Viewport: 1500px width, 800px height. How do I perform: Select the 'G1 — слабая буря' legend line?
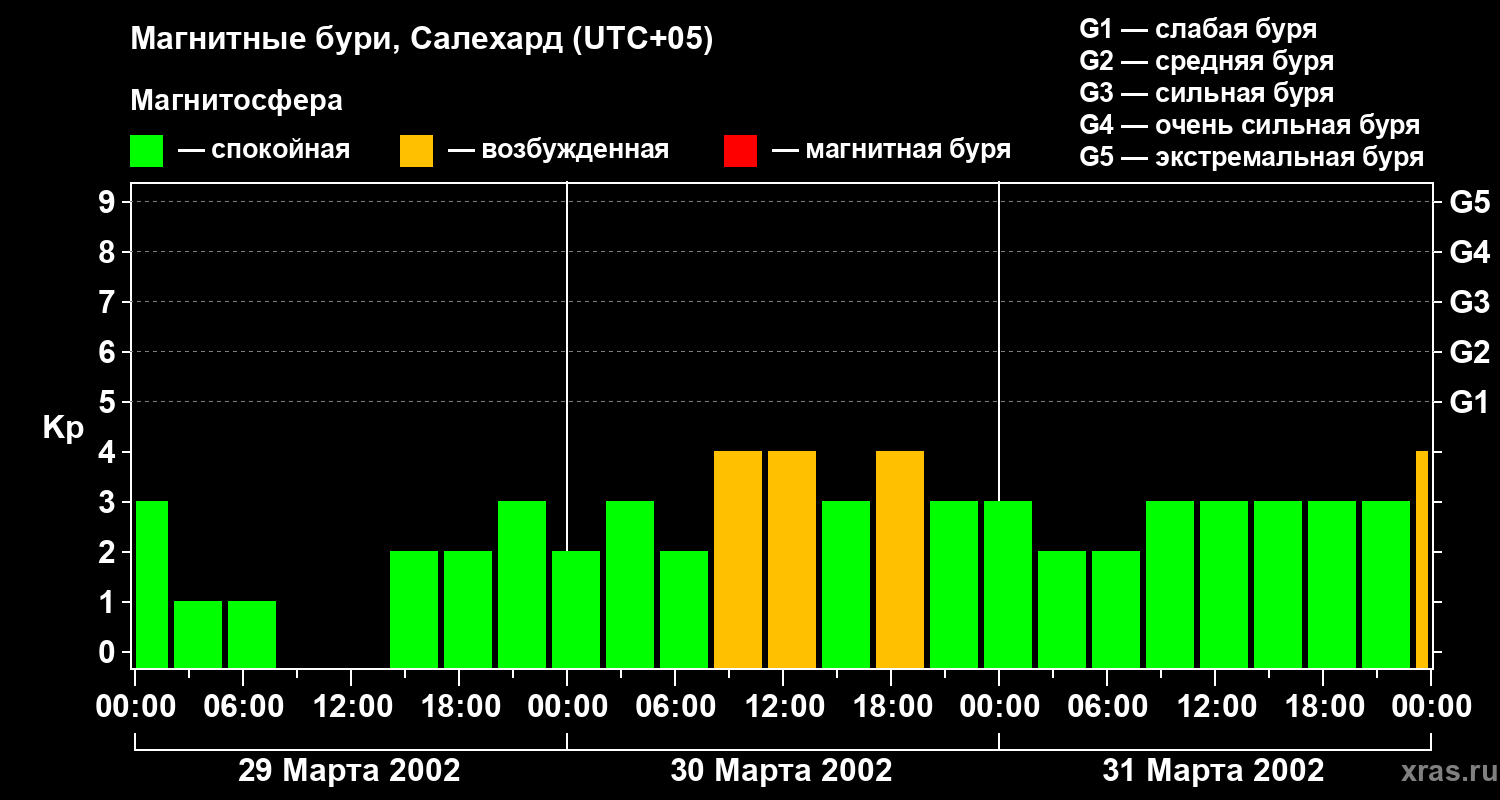click(1198, 29)
